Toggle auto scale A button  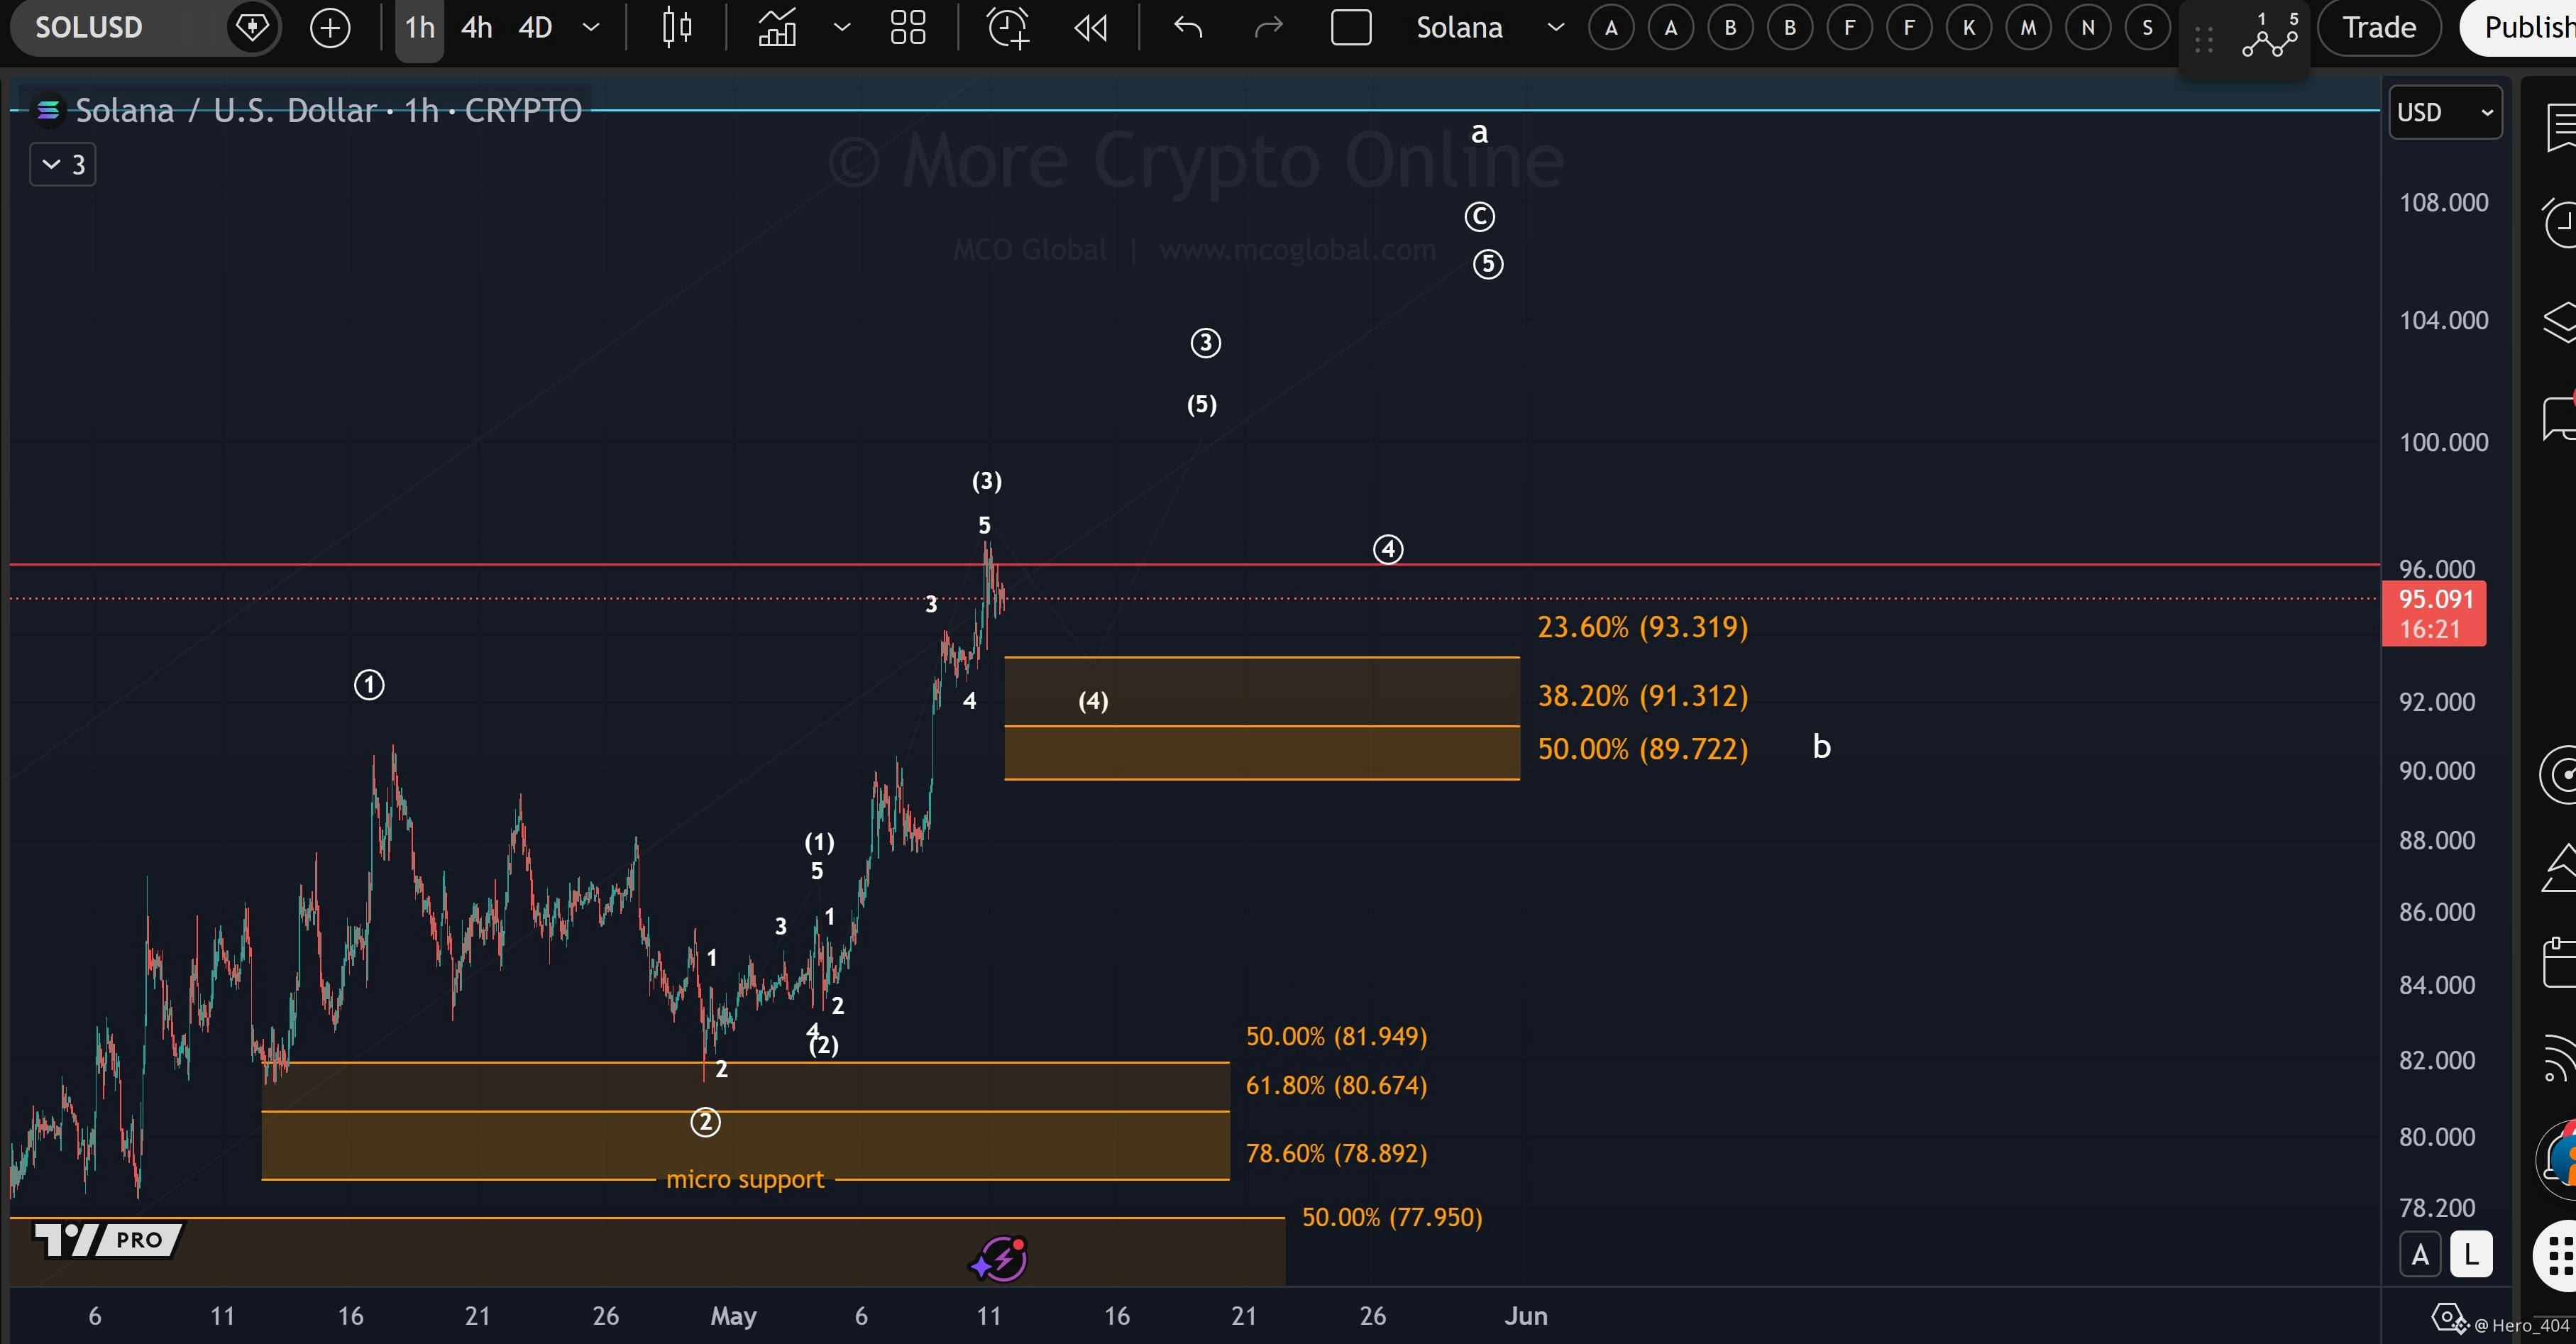coord(2420,1254)
